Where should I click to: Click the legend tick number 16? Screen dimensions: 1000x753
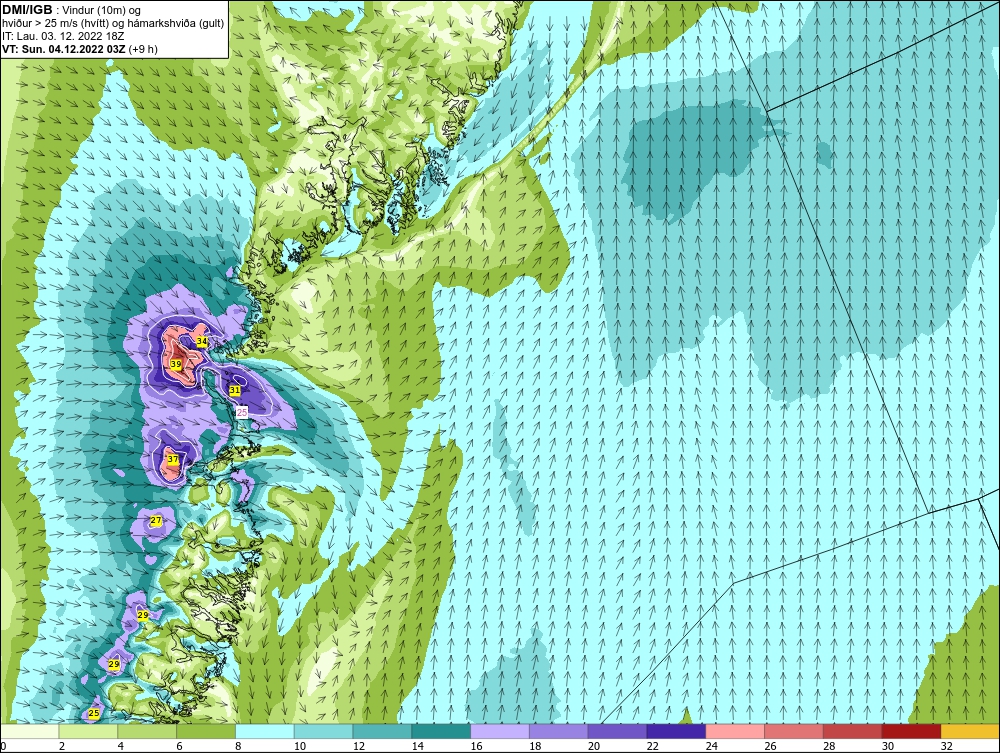pyautogui.click(x=476, y=746)
